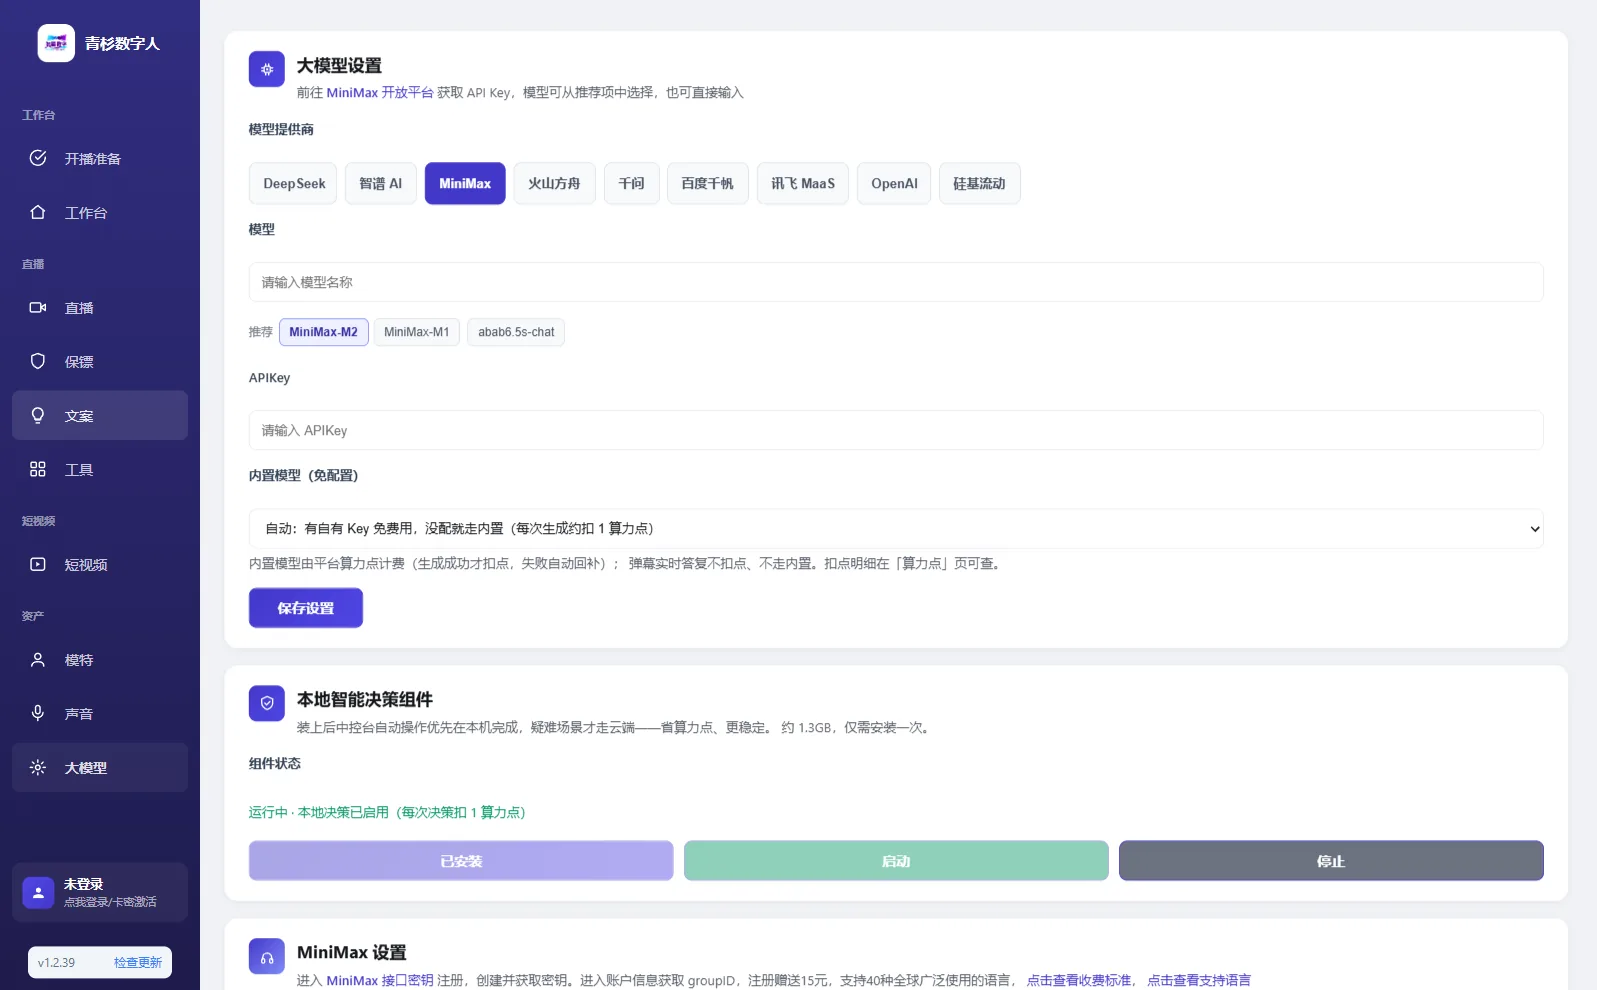This screenshot has width=1597, height=990.
Task: Click the 青杉数字人 app logo
Action: [56, 43]
